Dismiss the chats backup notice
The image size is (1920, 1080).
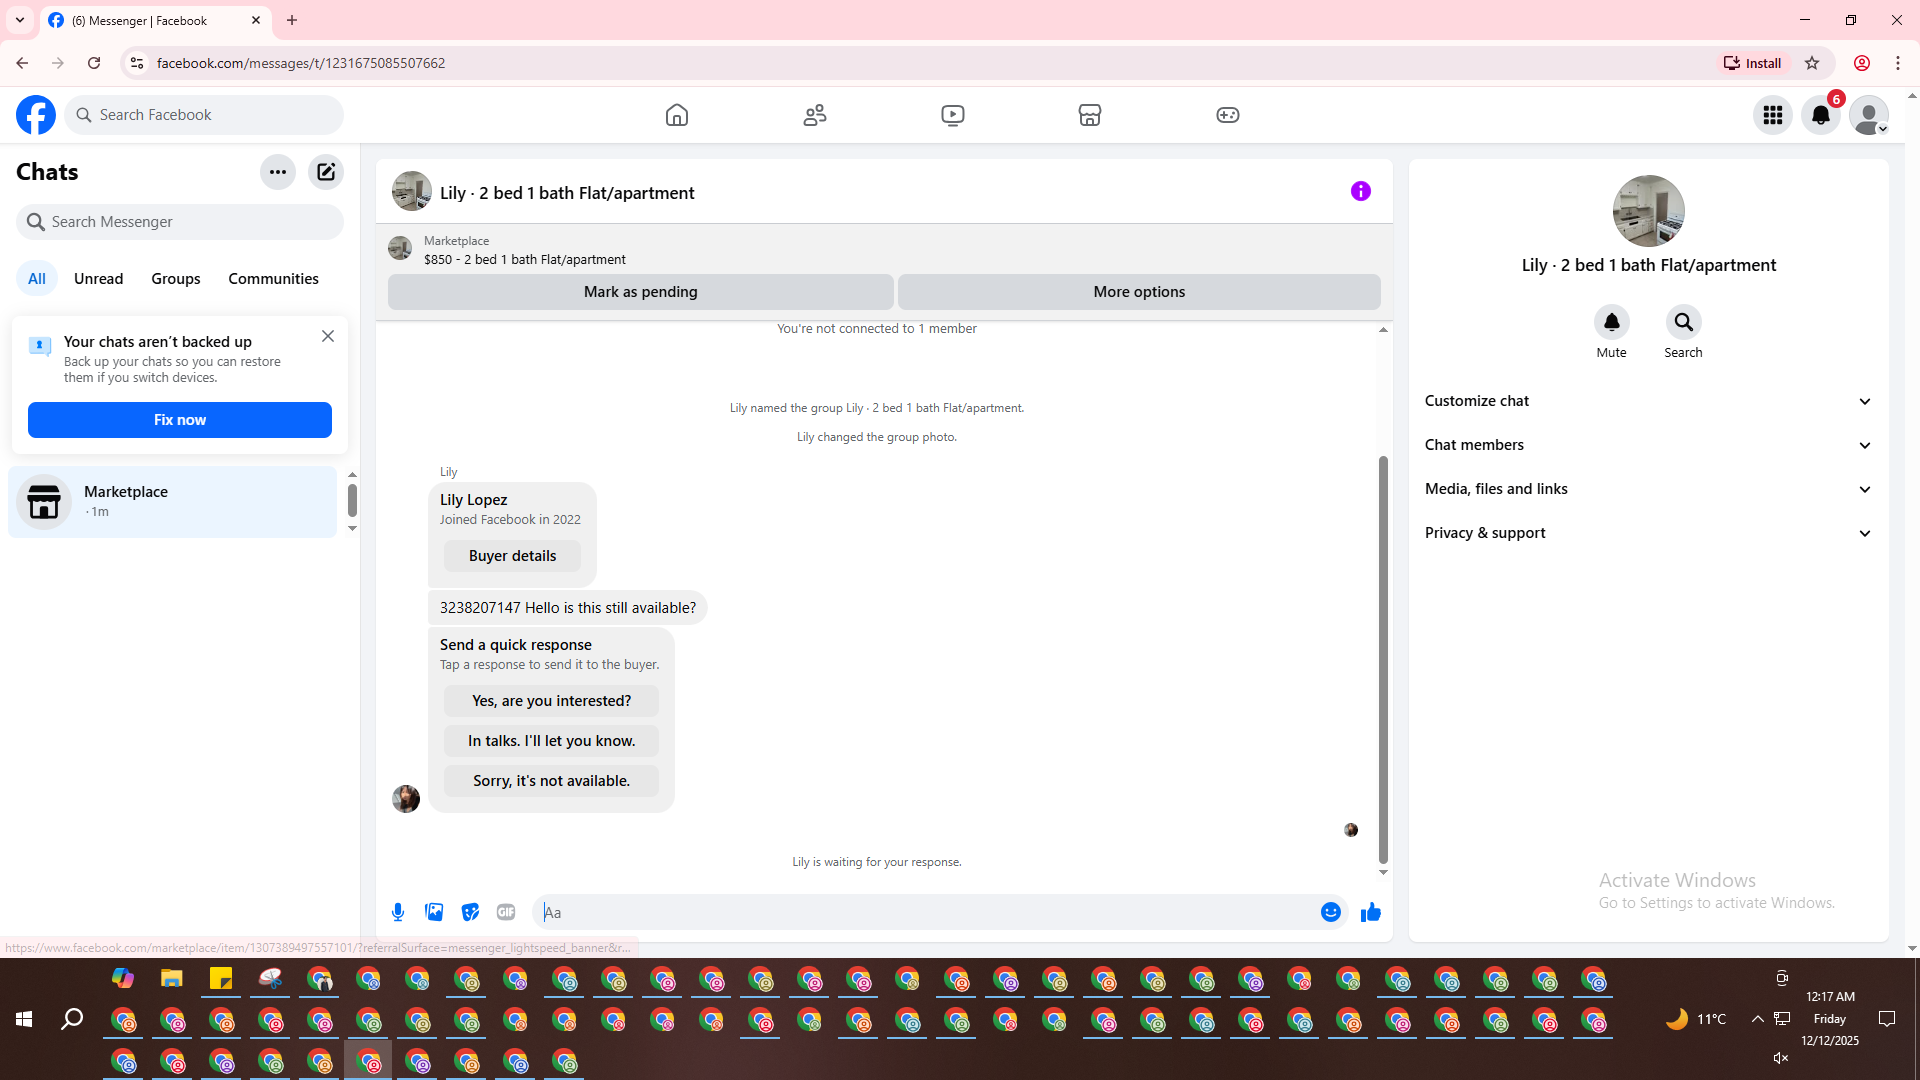pyautogui.click(x=328, y=336)
